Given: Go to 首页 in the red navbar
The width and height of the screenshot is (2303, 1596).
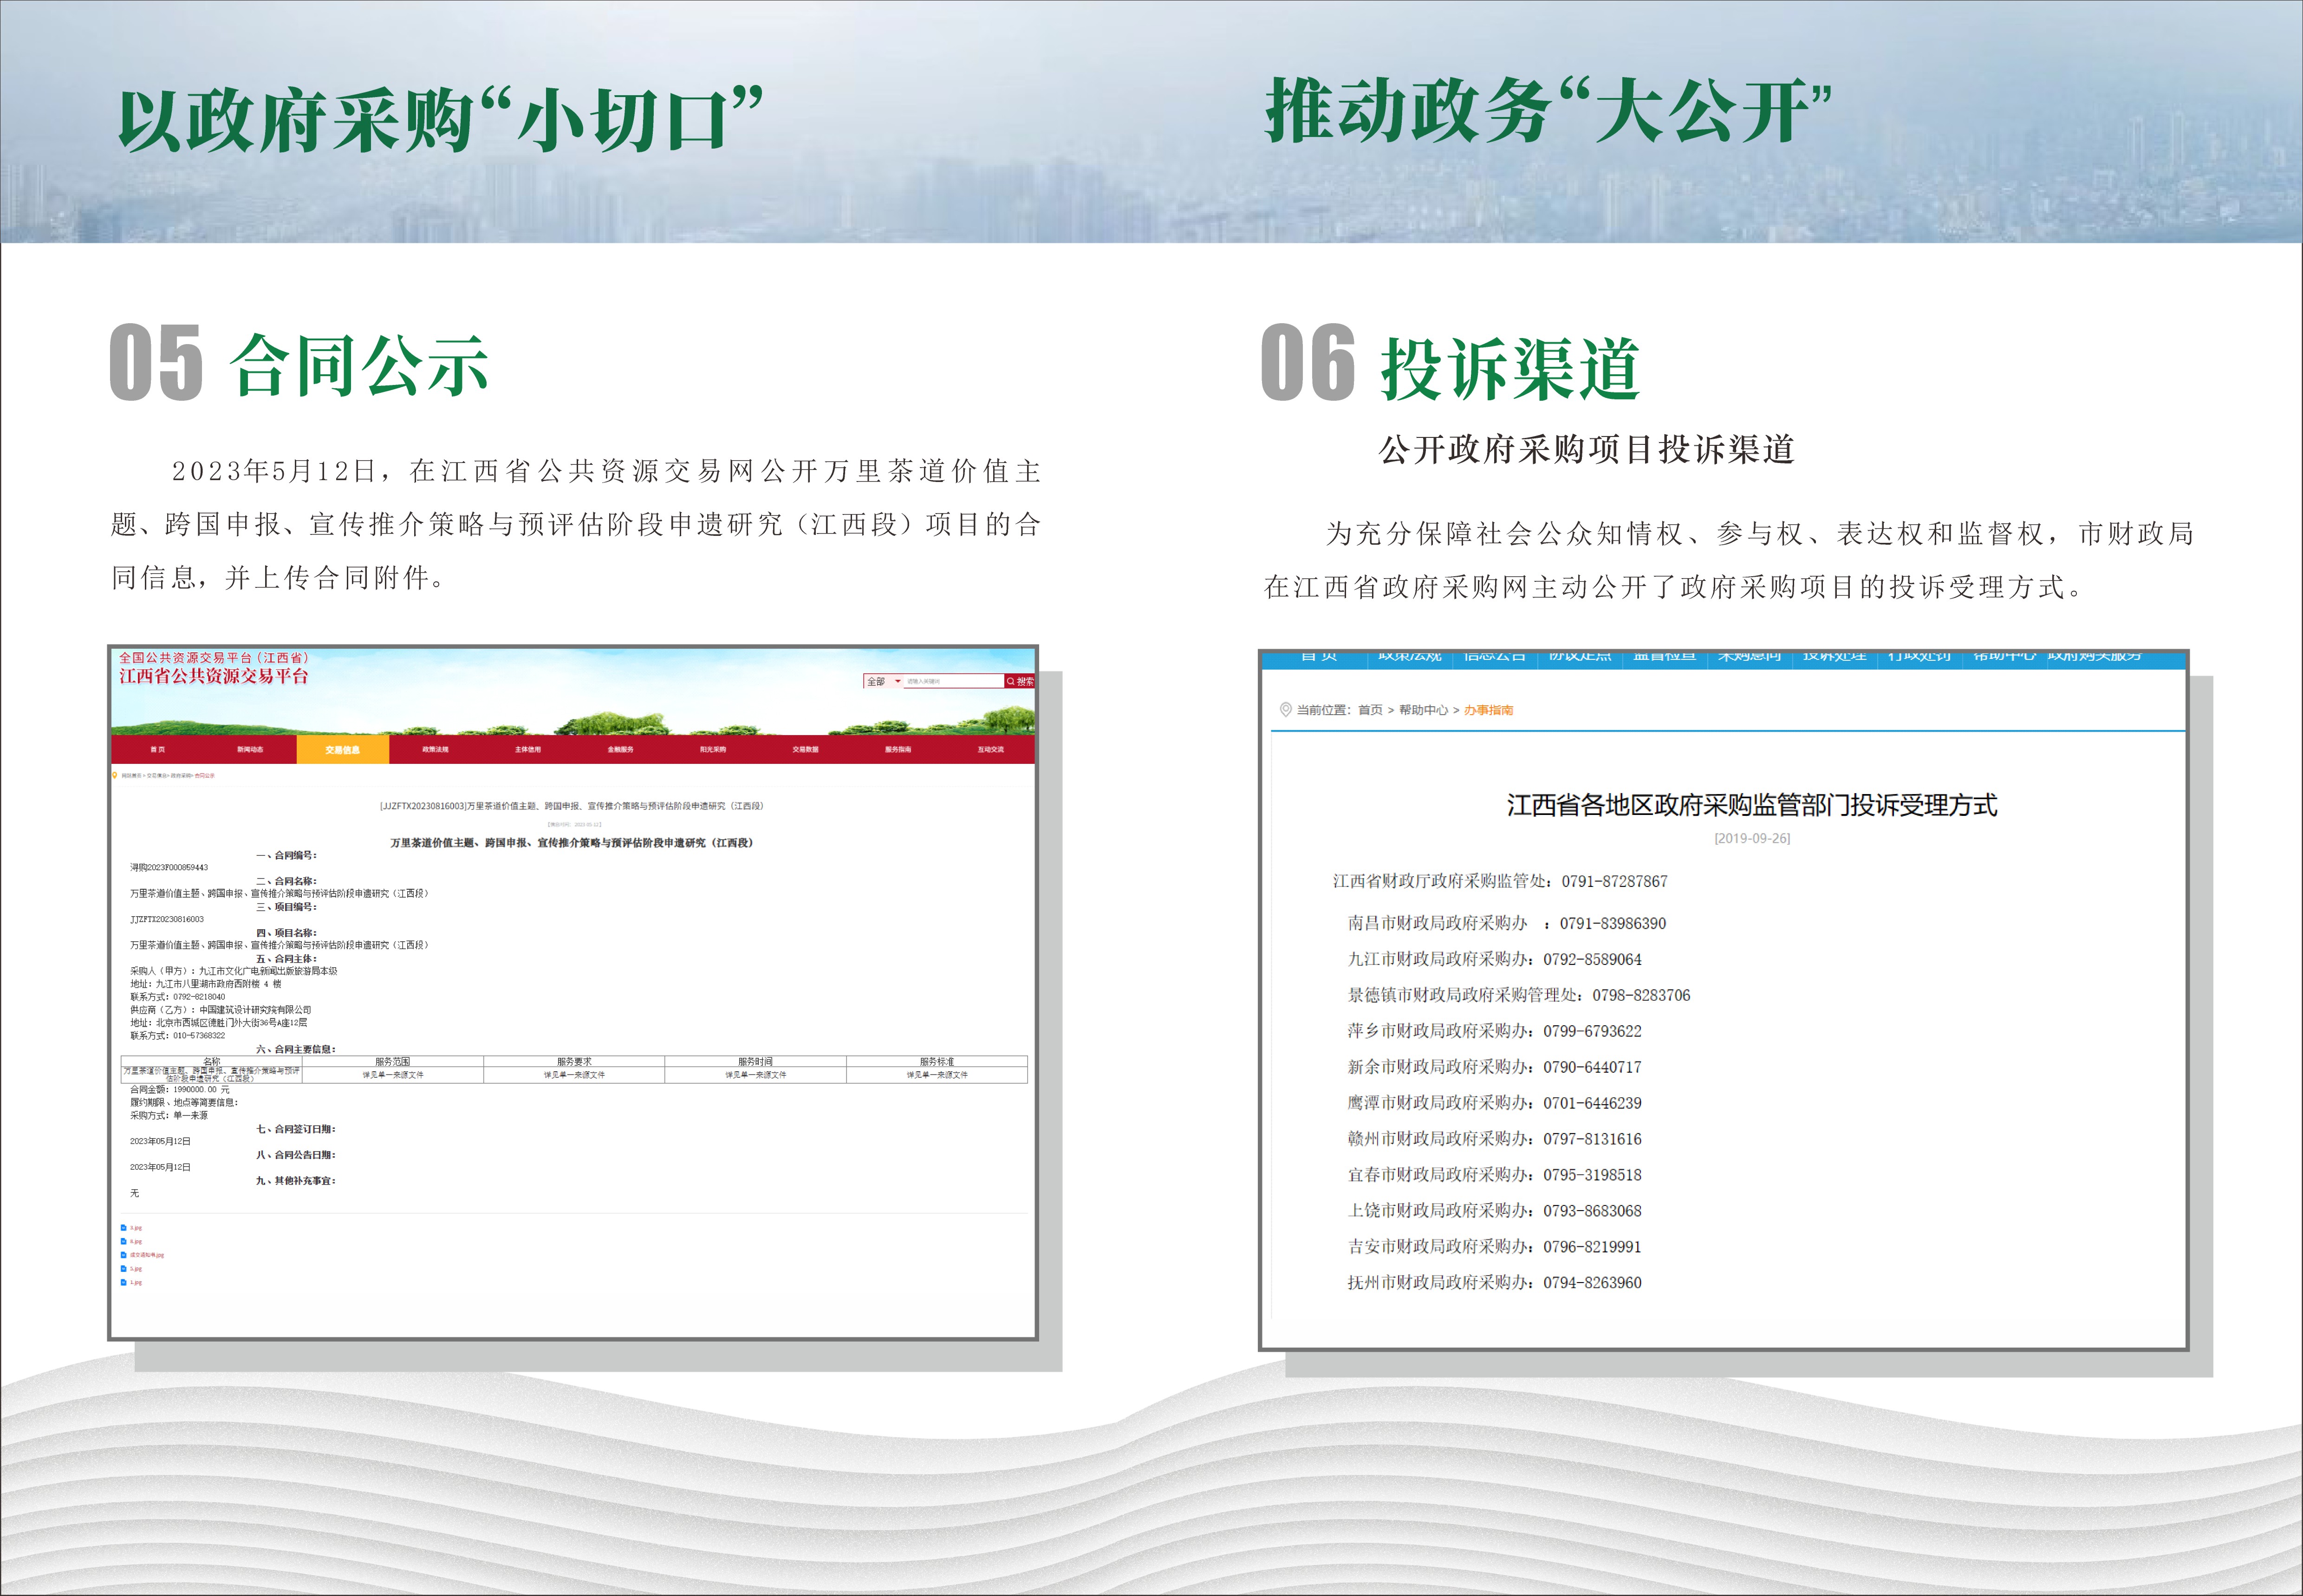Looking at the screenshot, I should pos(158,749).
